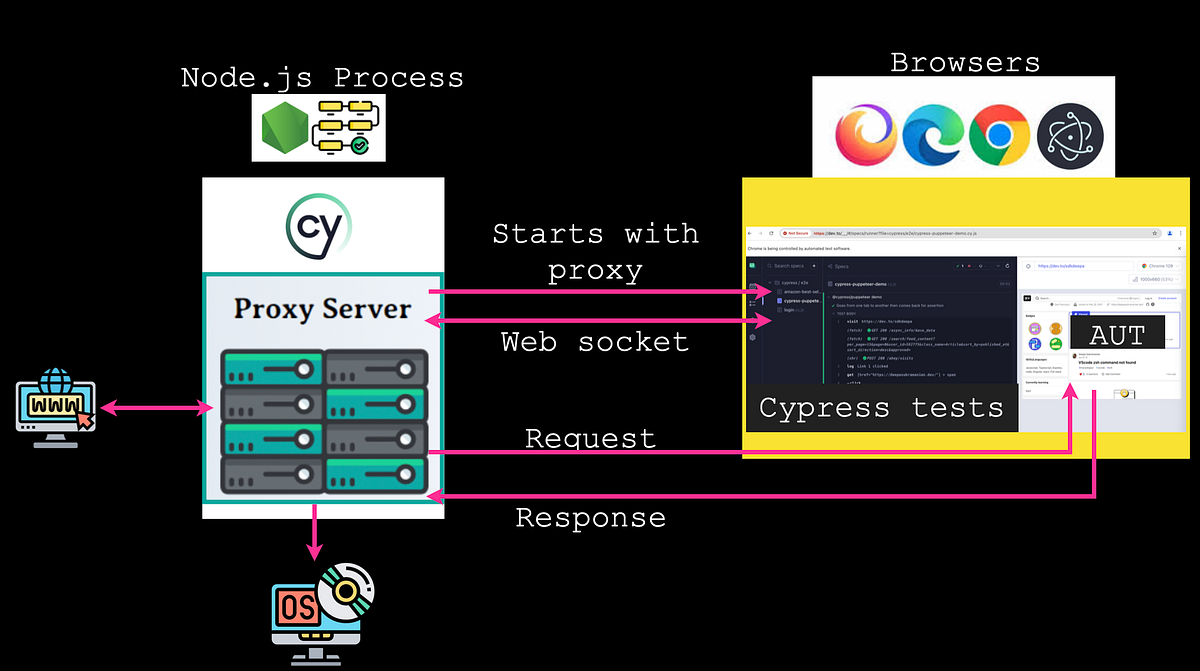Click the Search specs input field
1200x671 pixels.
[787, 266]
